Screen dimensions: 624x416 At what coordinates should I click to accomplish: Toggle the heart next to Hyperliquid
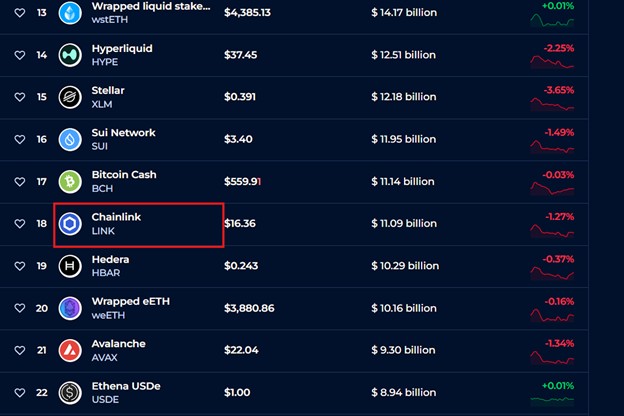(x=20, y=55)
